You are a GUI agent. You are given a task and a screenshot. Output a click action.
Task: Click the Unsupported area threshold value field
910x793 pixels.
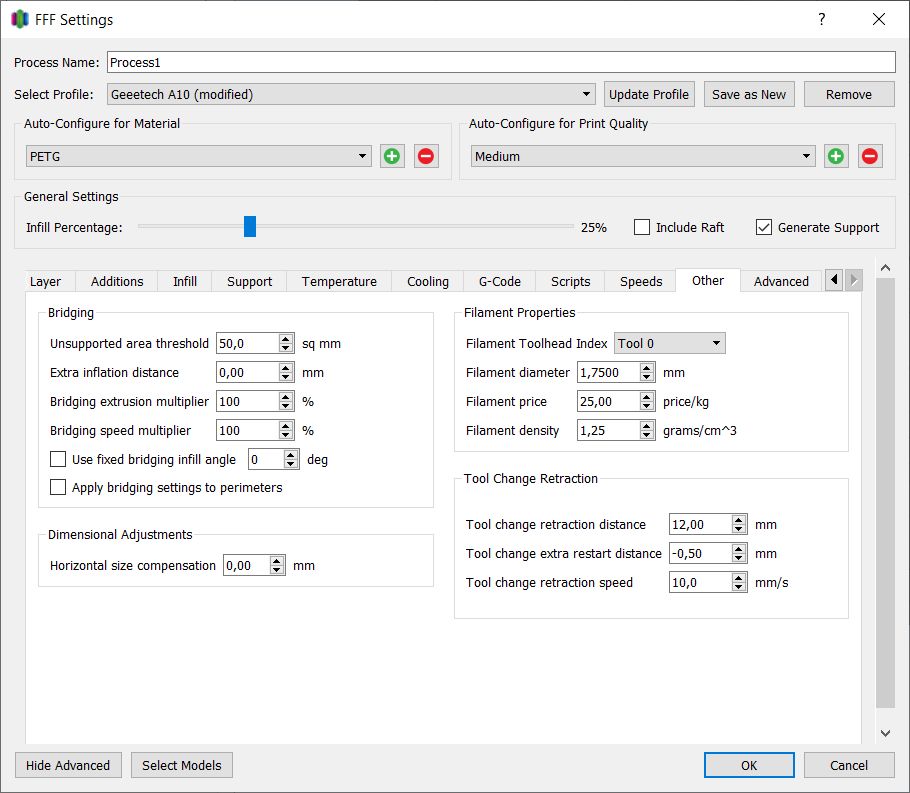click(x=248, y=343)
